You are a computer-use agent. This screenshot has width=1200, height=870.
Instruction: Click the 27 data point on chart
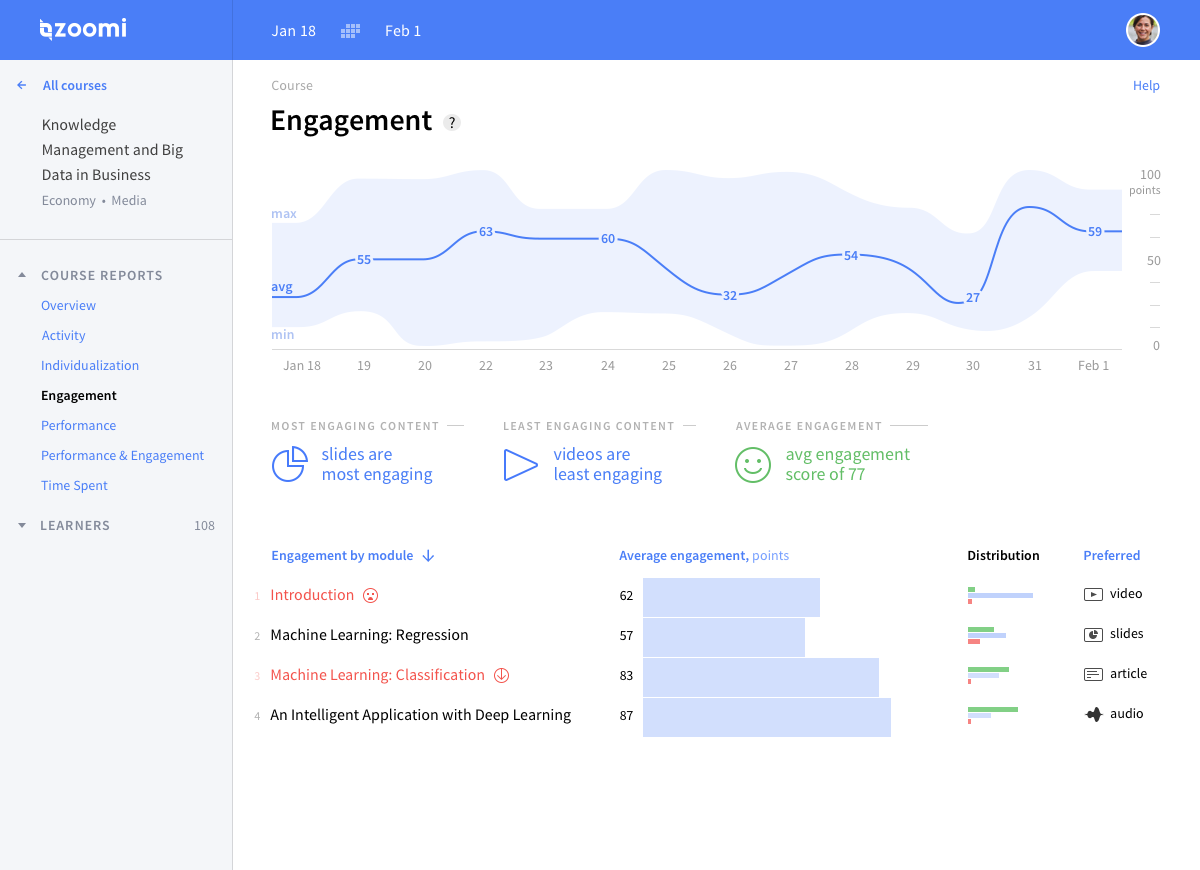(x=972, y=298)
